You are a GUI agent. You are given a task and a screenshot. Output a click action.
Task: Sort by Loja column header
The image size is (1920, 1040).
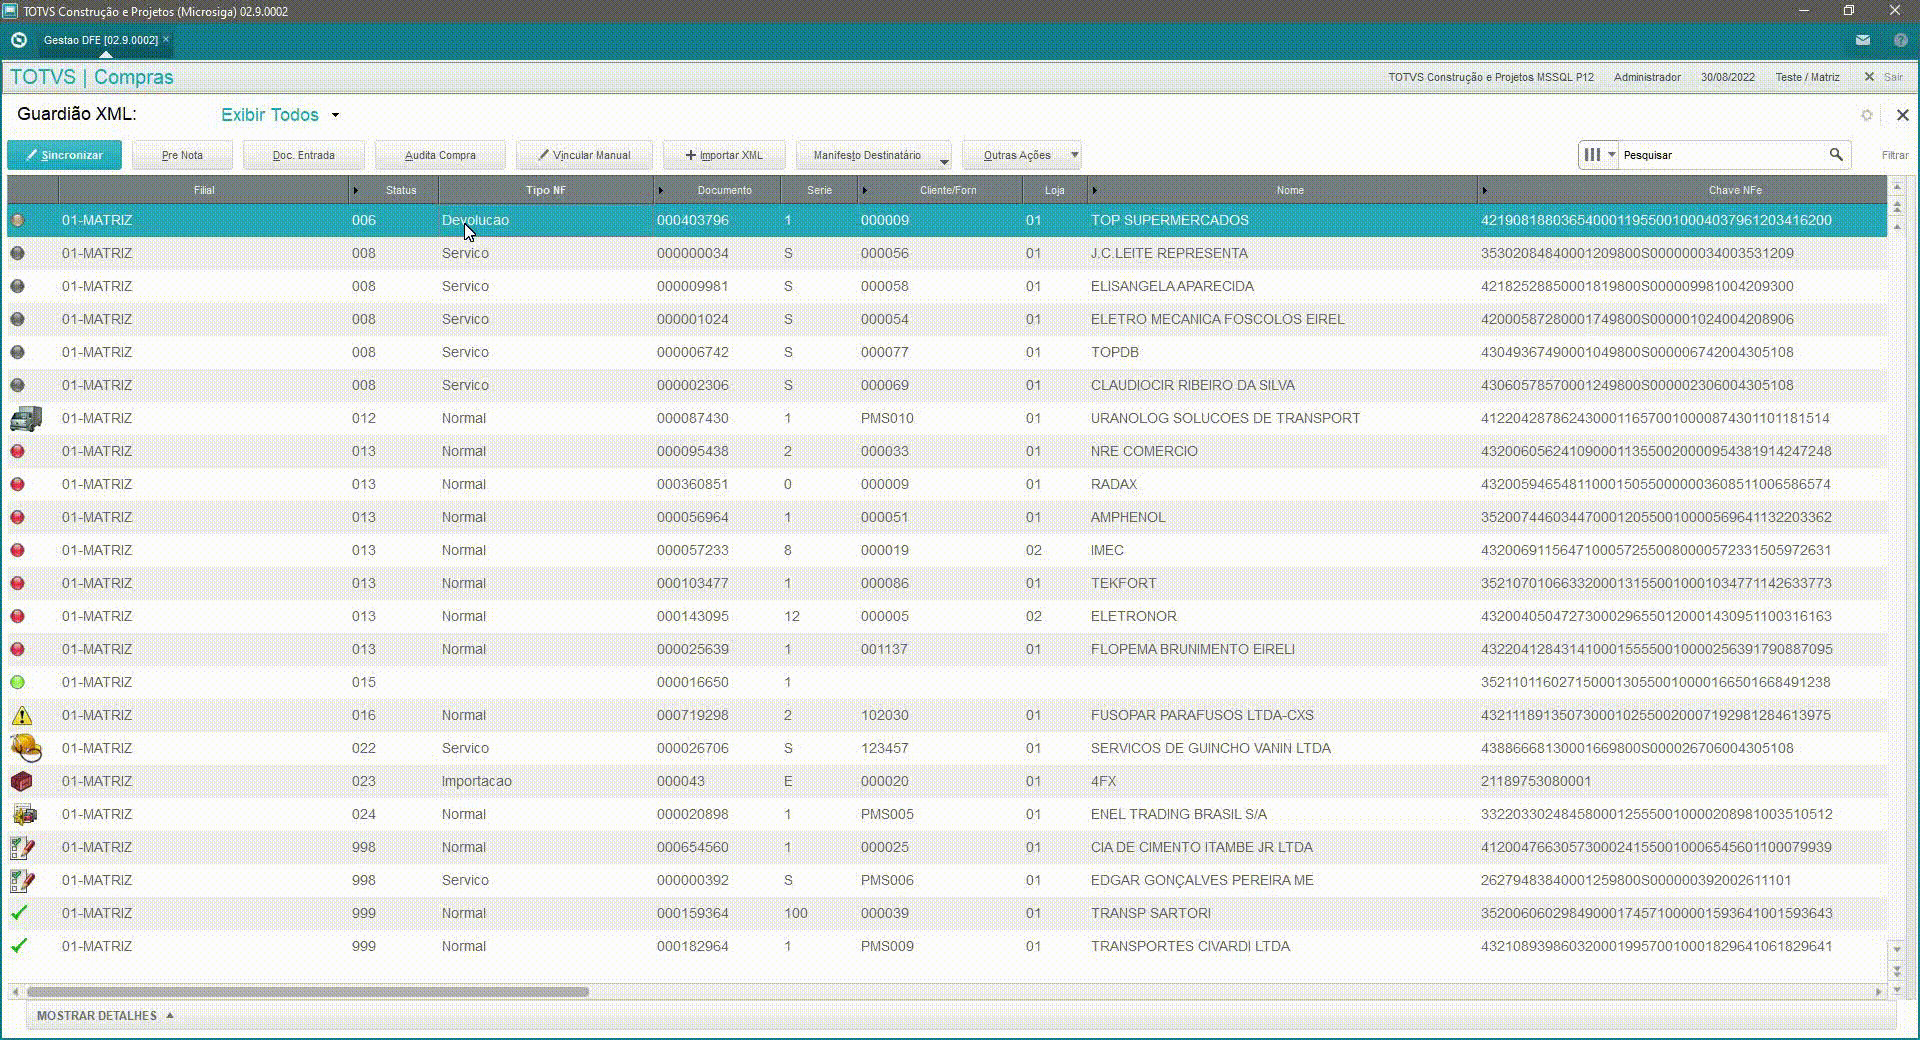click(1054, 190)
